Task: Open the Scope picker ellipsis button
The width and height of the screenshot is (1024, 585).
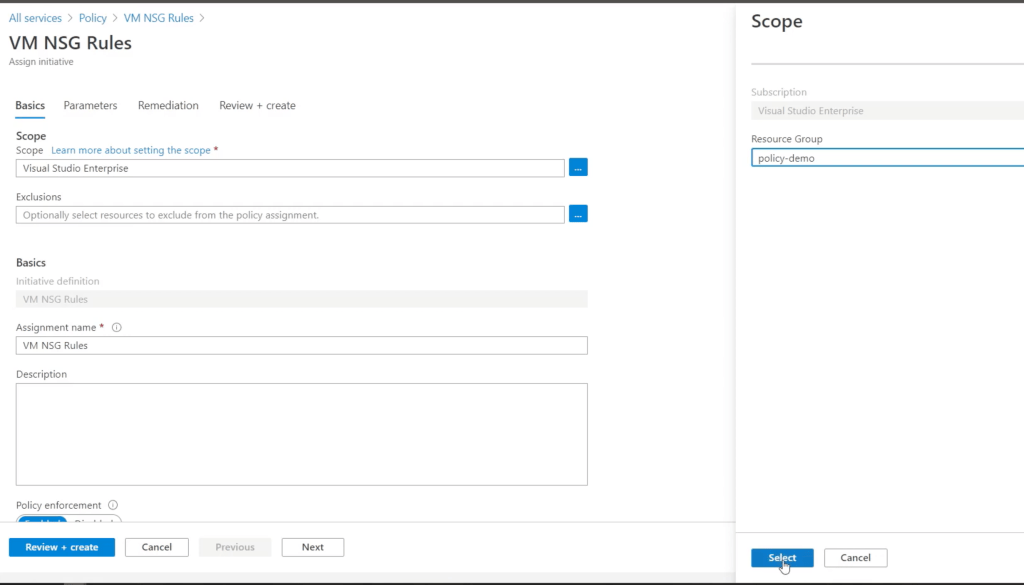Action: point(578,168)
